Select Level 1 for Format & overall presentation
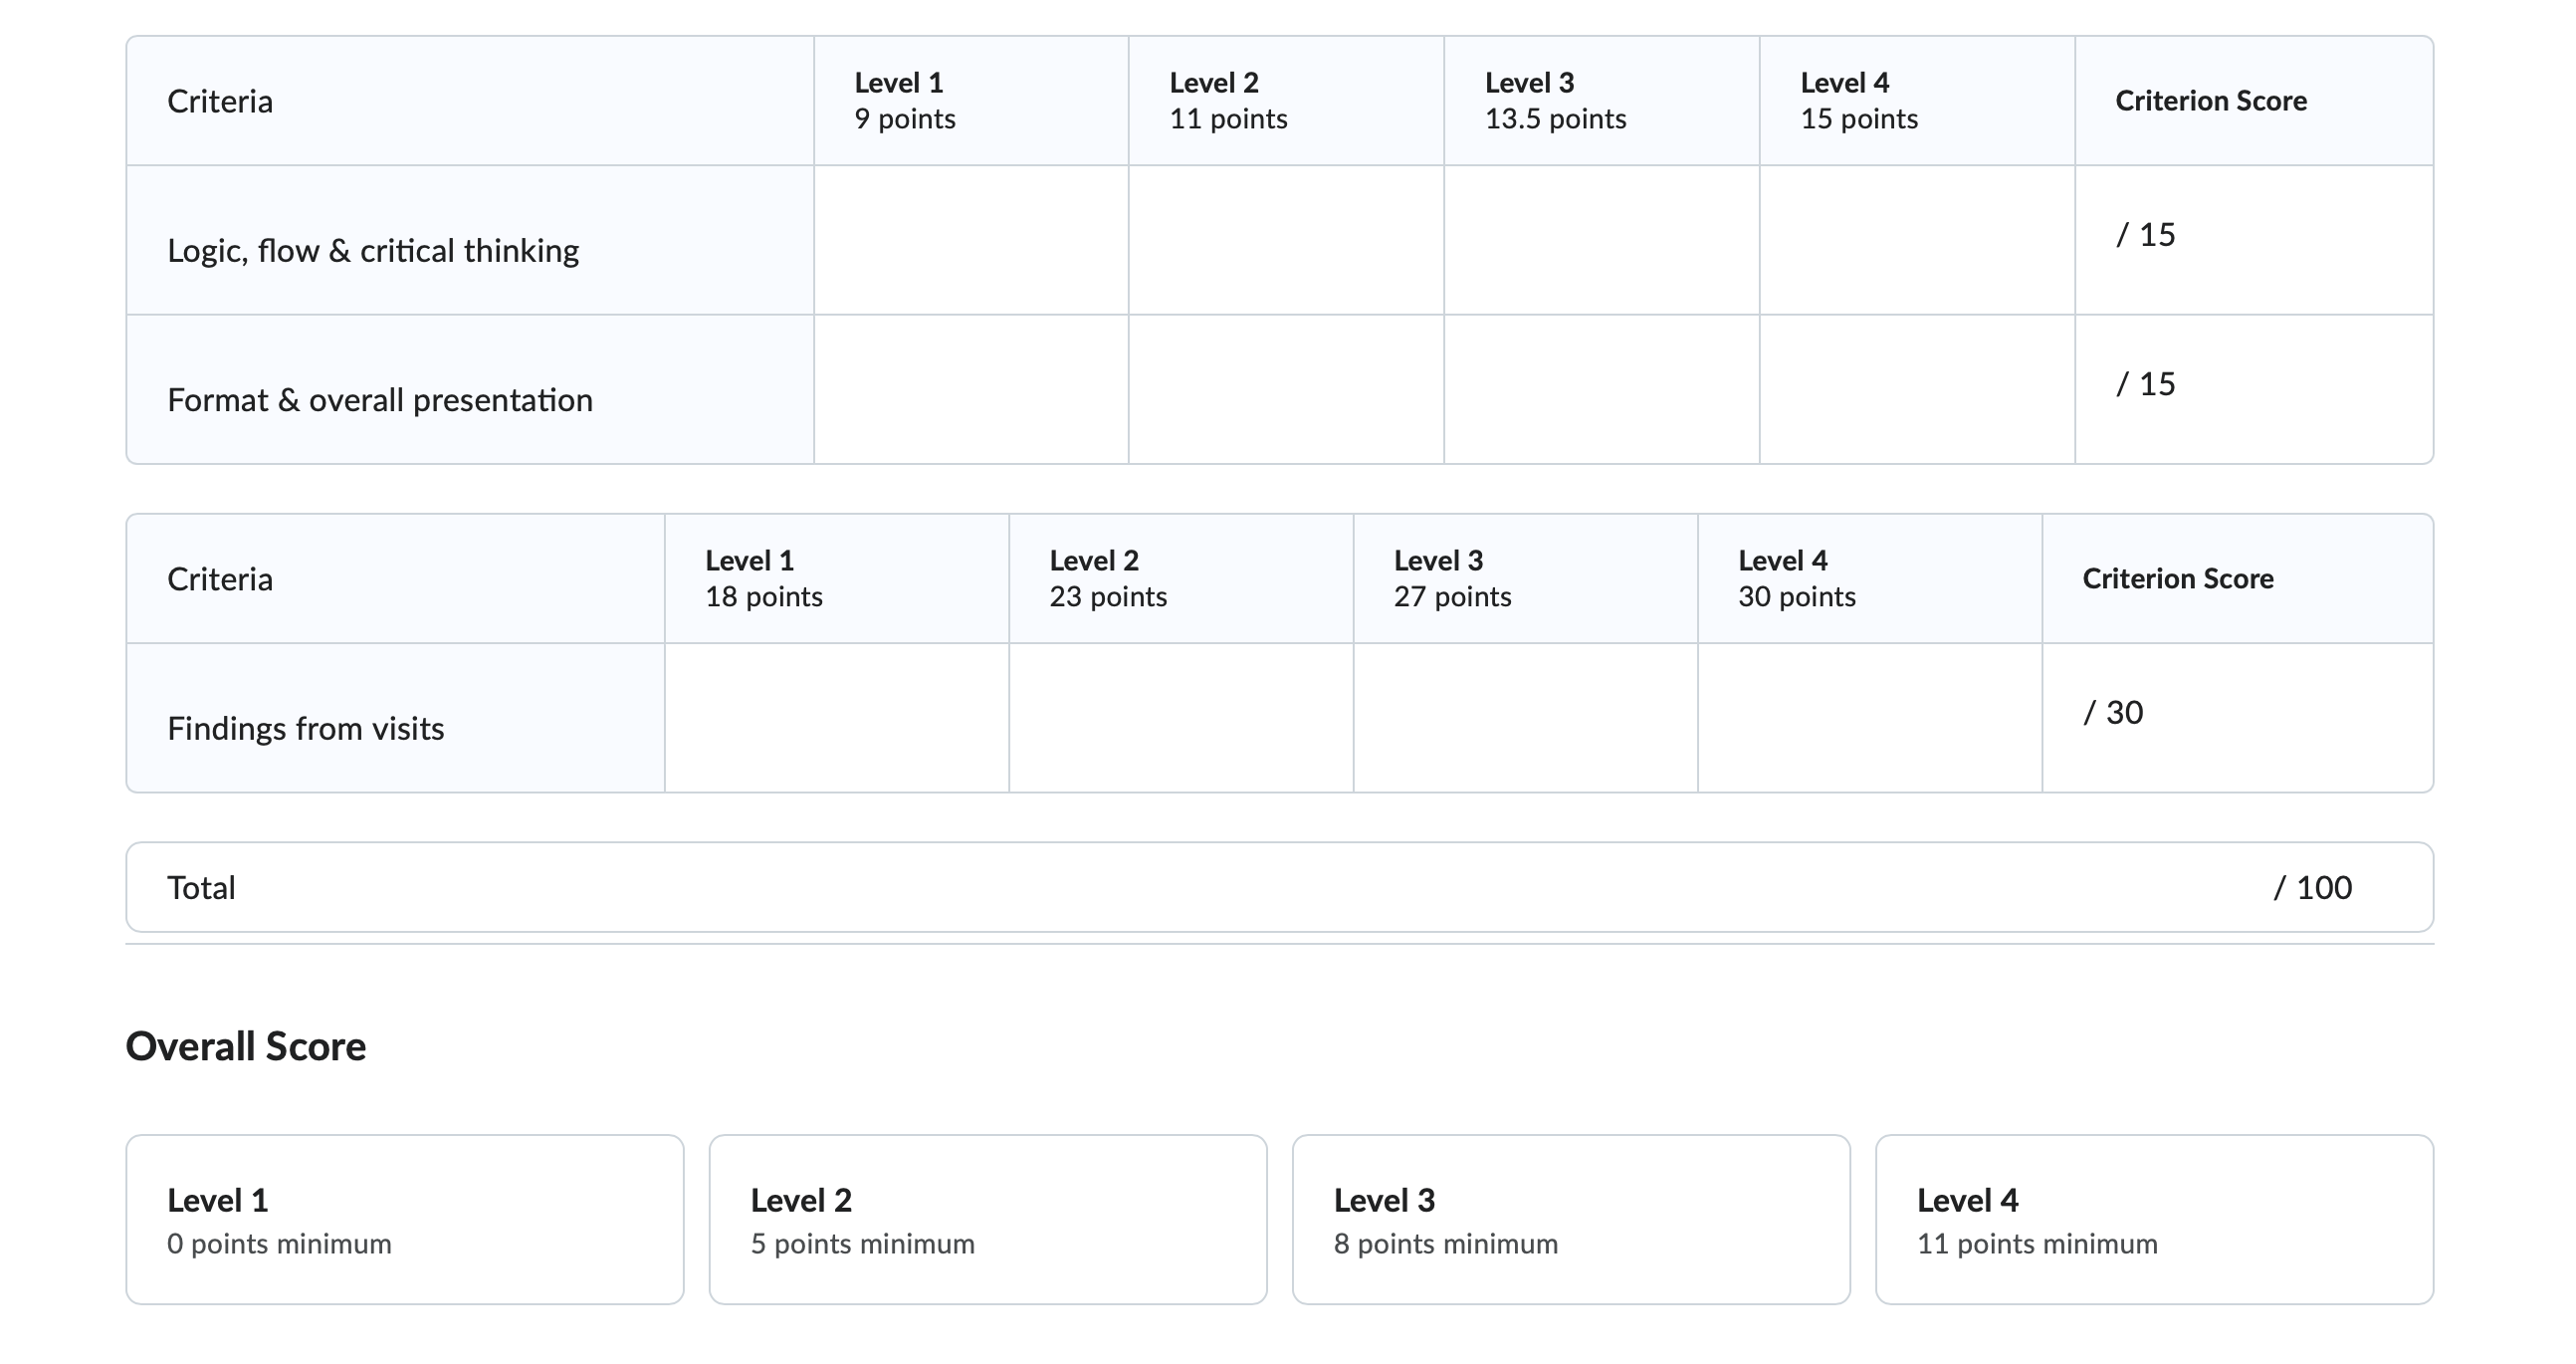The width and height of the screenshot is (2576, 1364). pos(971,390)
